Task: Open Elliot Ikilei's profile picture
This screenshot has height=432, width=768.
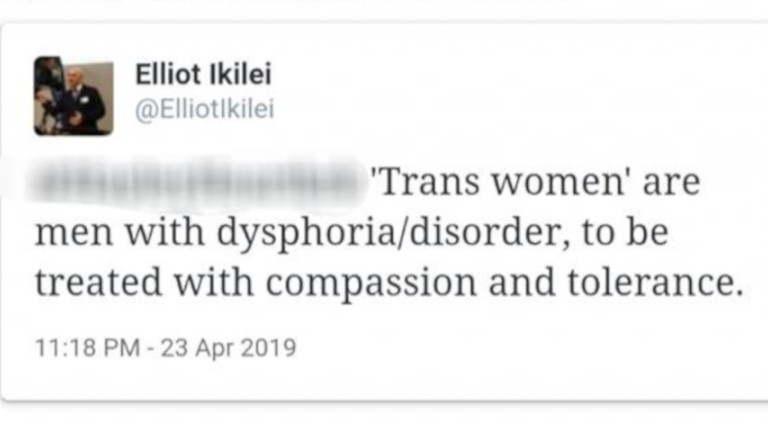Action: pos(73,96)
